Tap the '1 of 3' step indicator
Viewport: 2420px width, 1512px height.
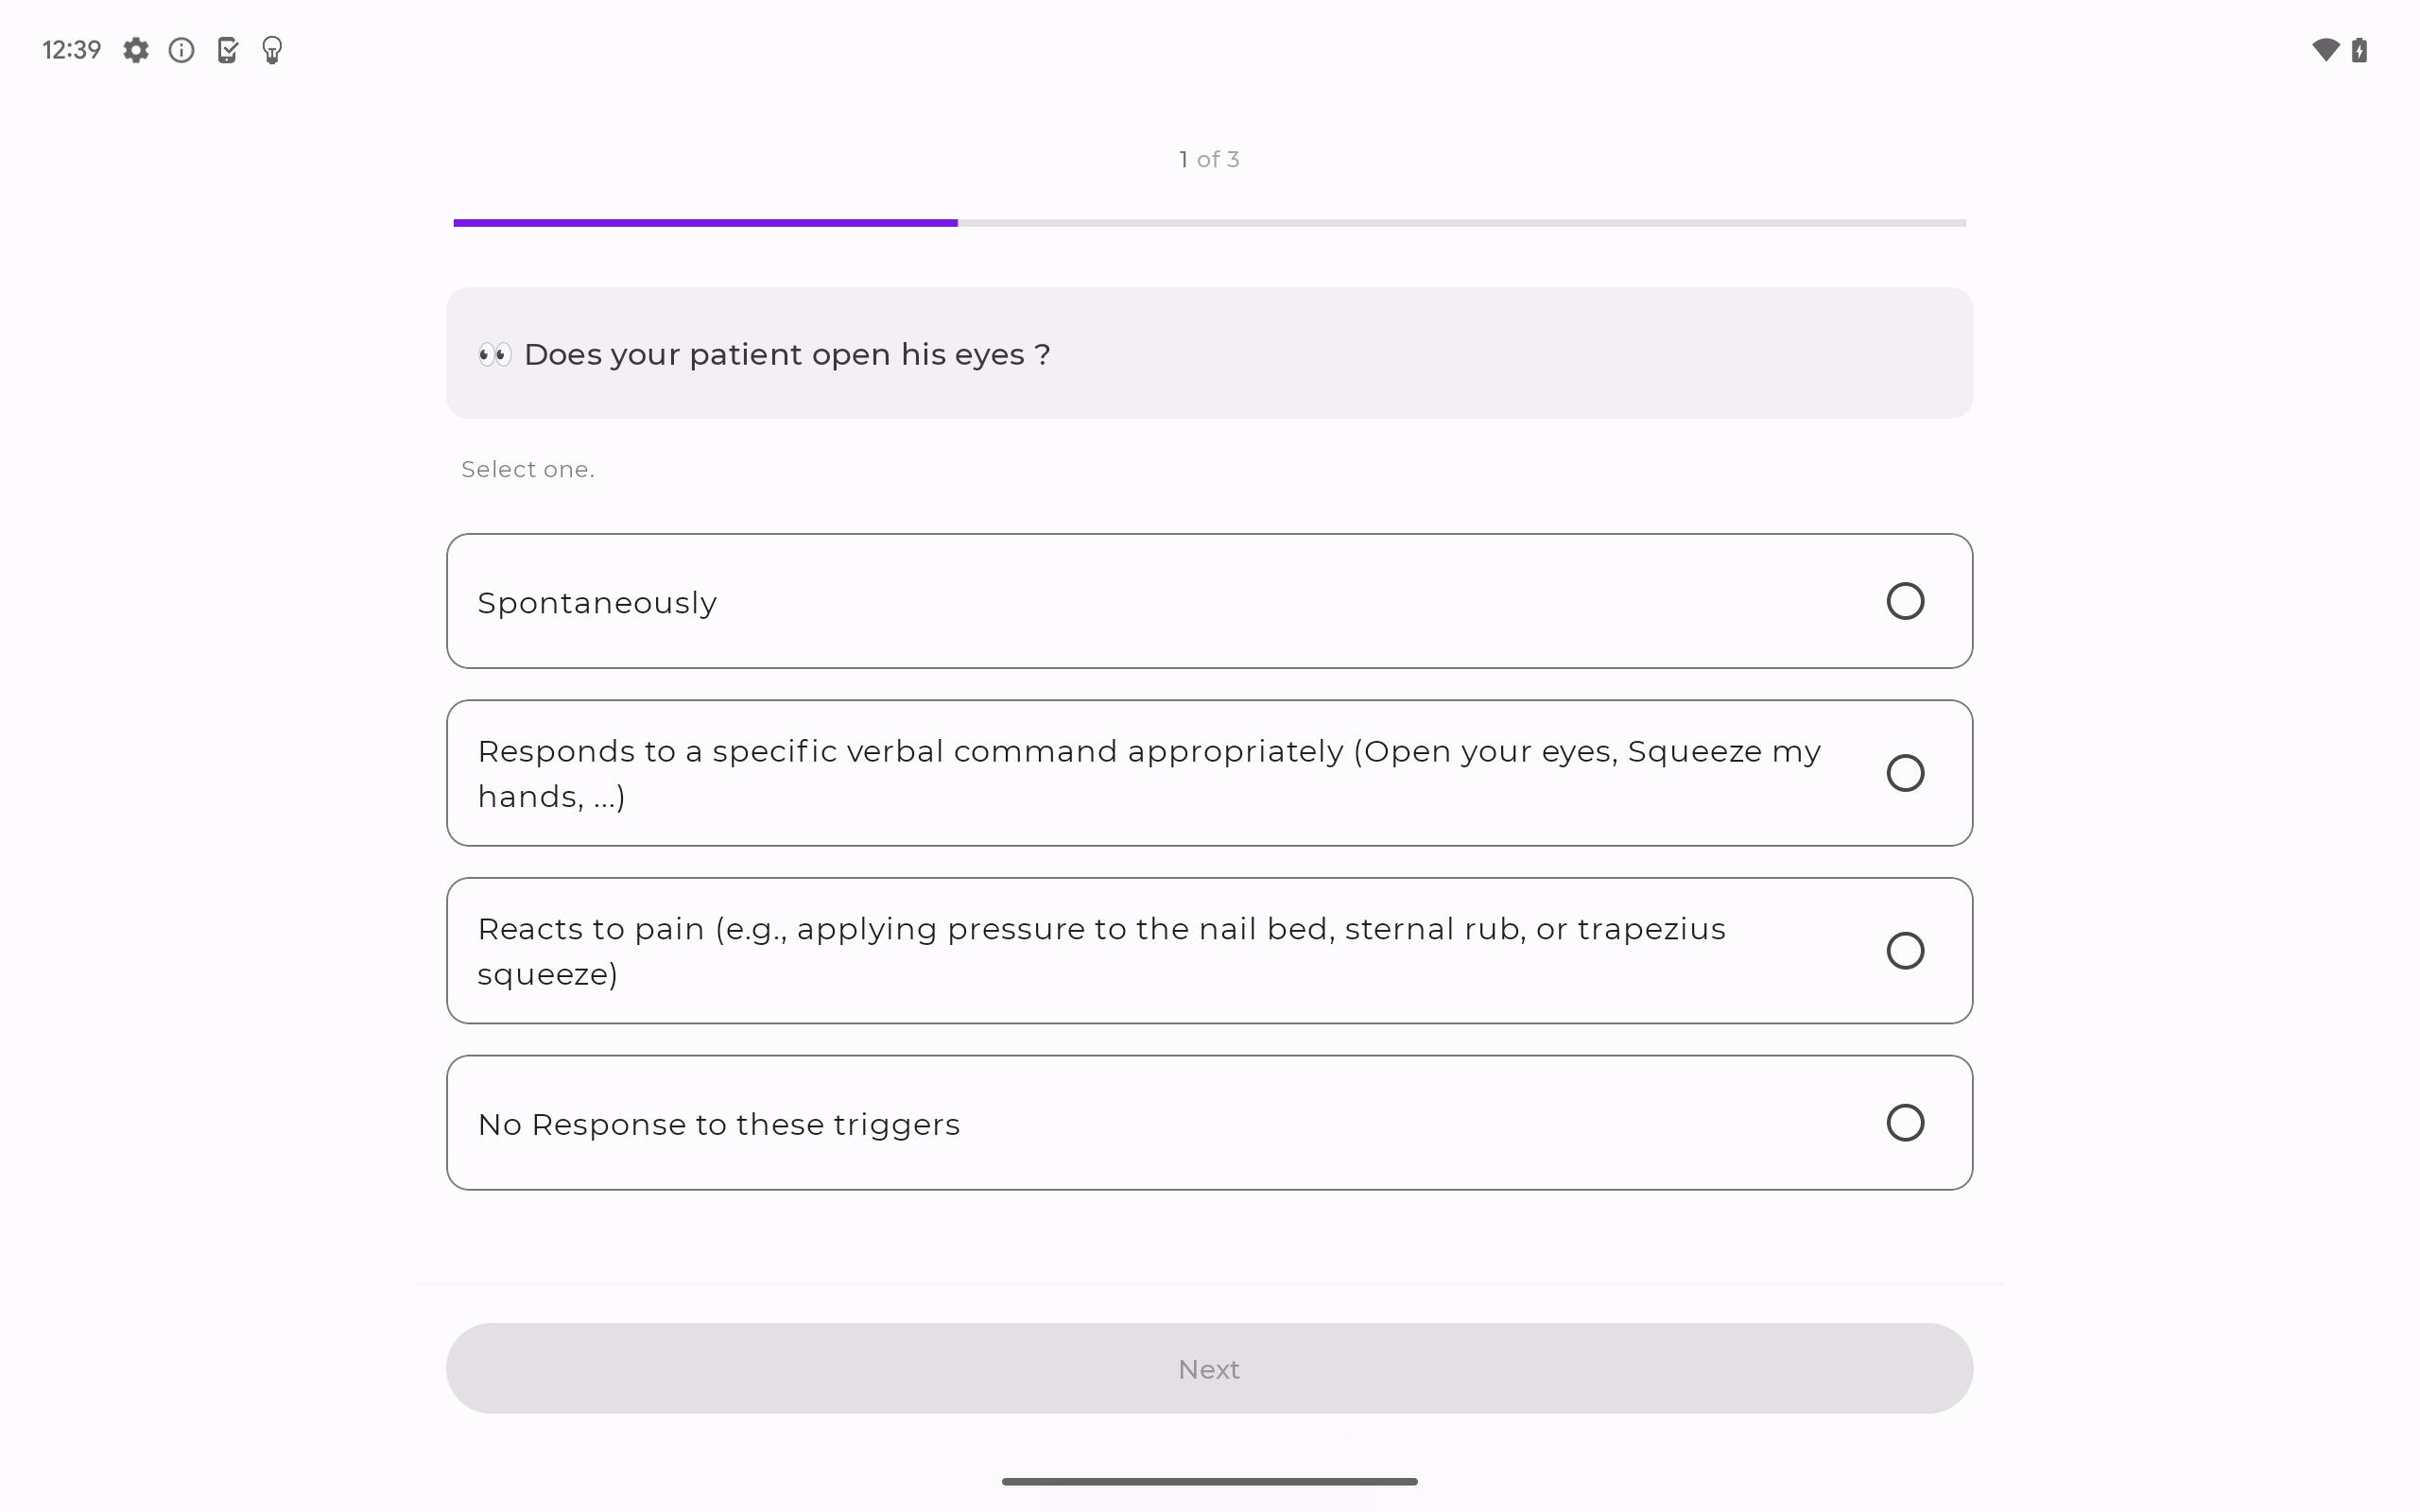(1209, 159)
